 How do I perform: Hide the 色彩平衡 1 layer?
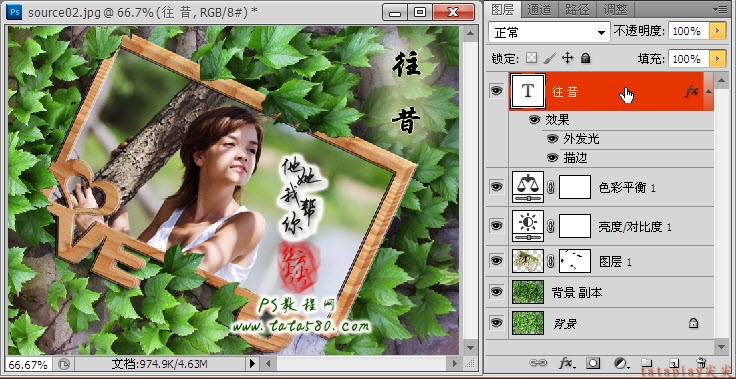click(x=496, y=187)
